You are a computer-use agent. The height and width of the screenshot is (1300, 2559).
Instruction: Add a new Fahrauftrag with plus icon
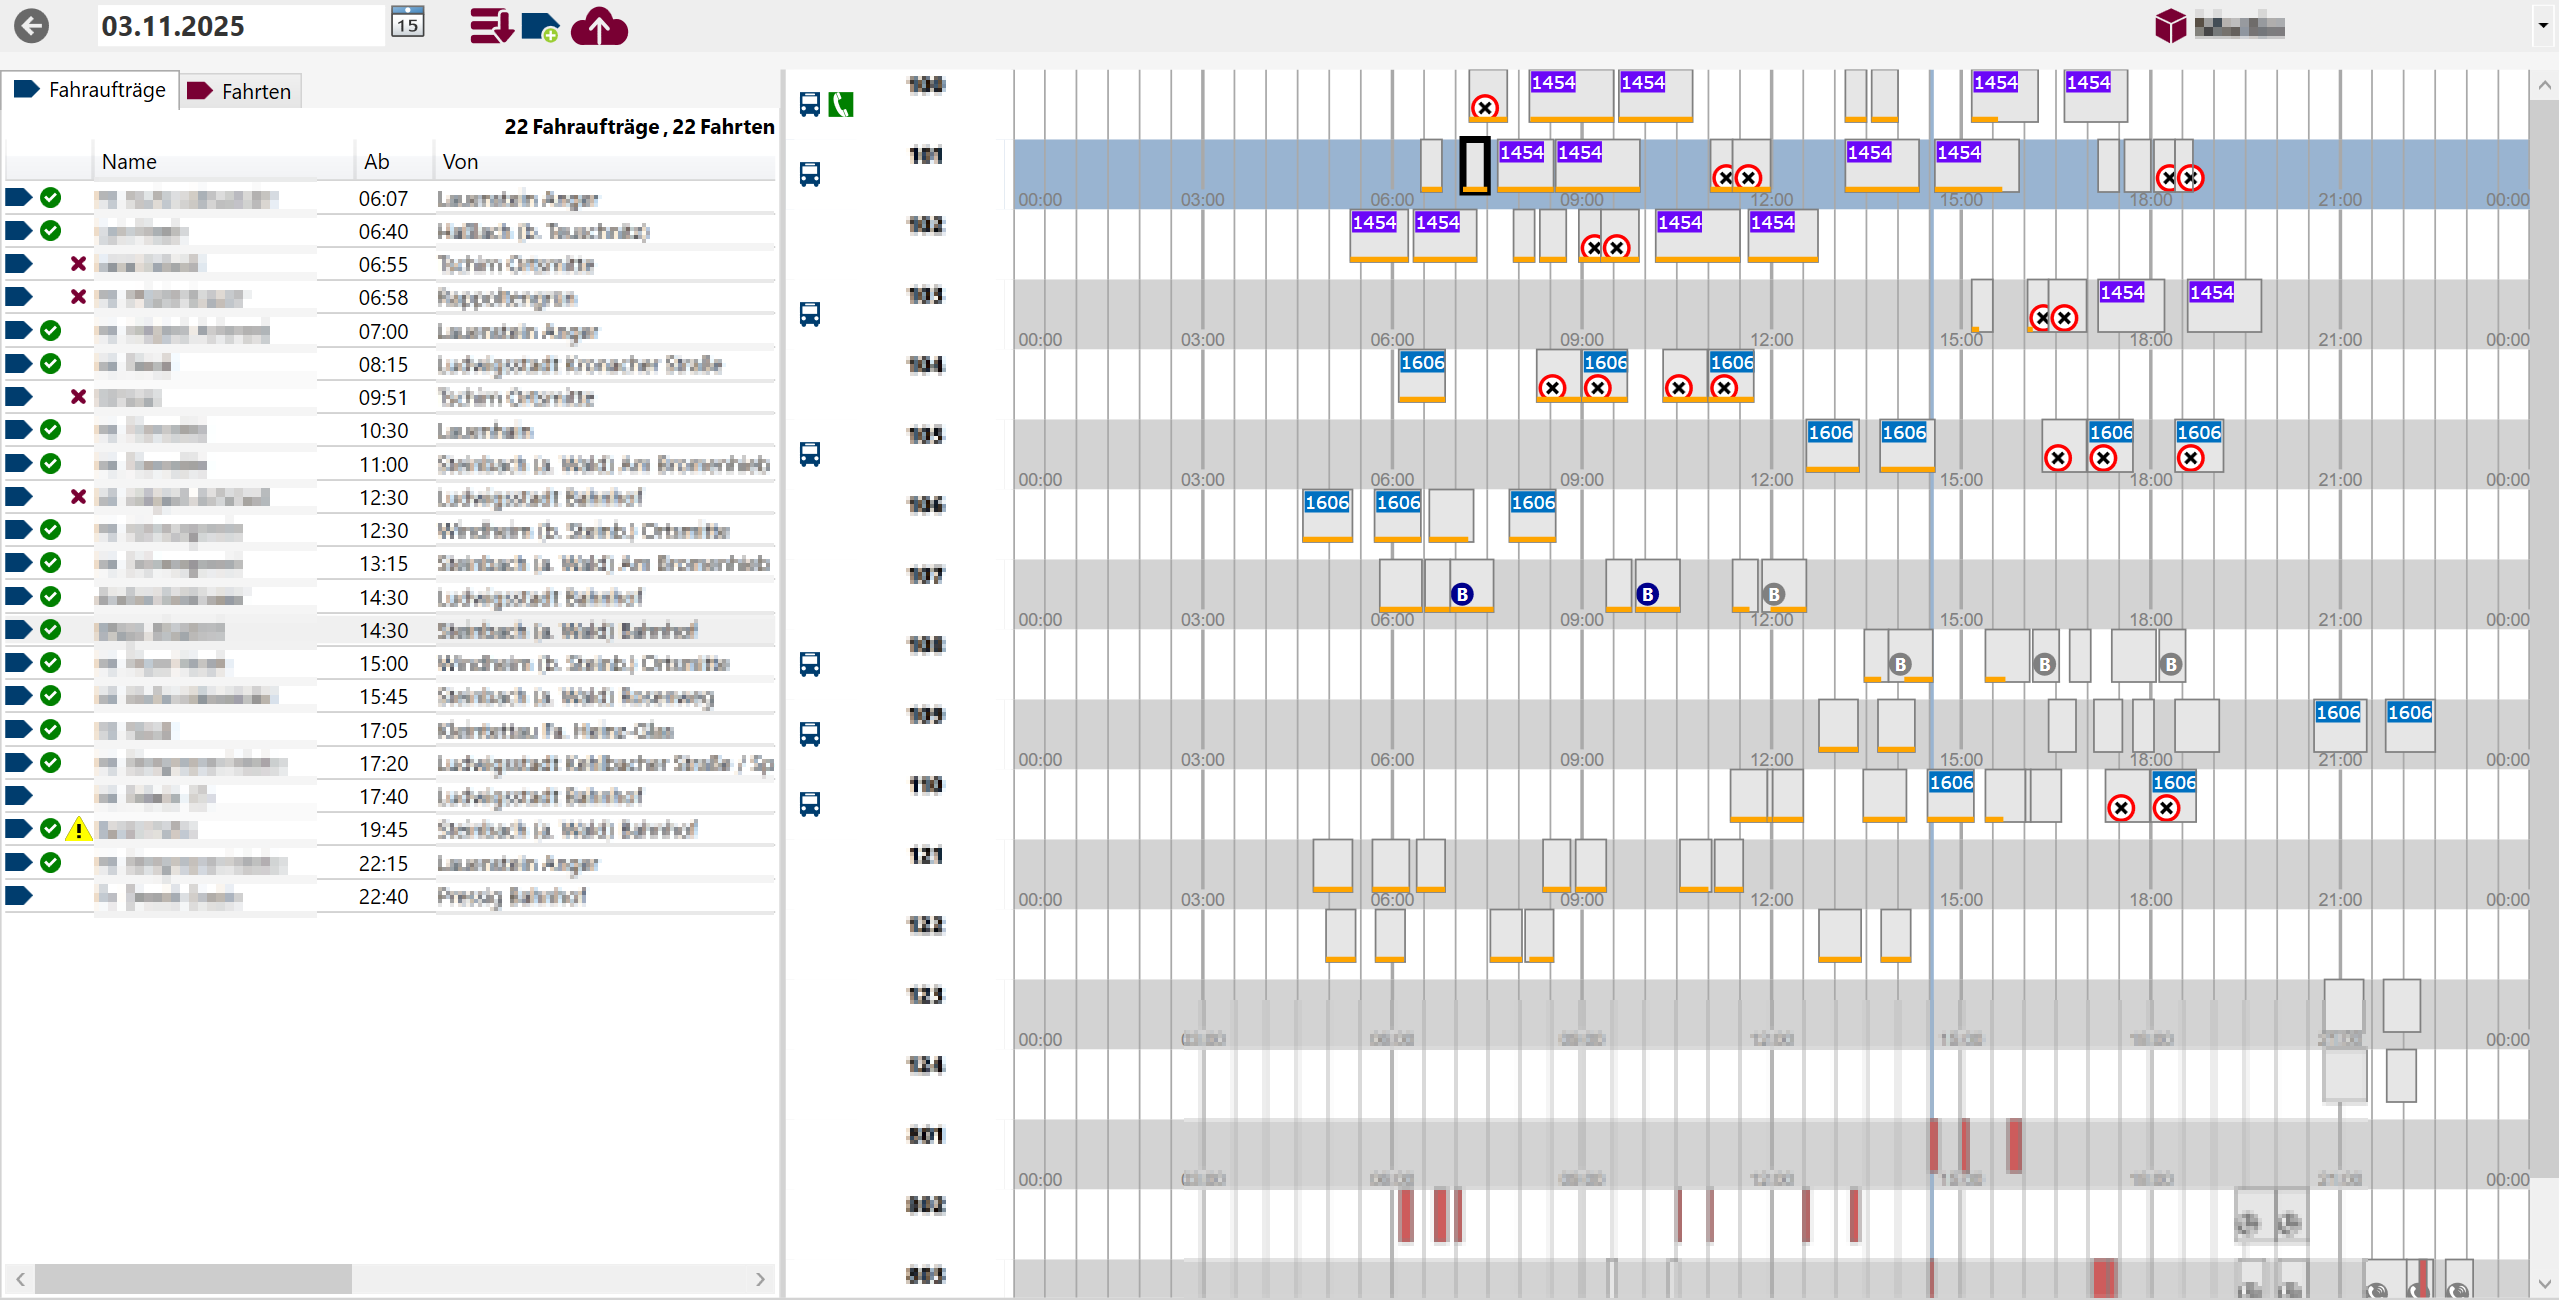(540, 27)
